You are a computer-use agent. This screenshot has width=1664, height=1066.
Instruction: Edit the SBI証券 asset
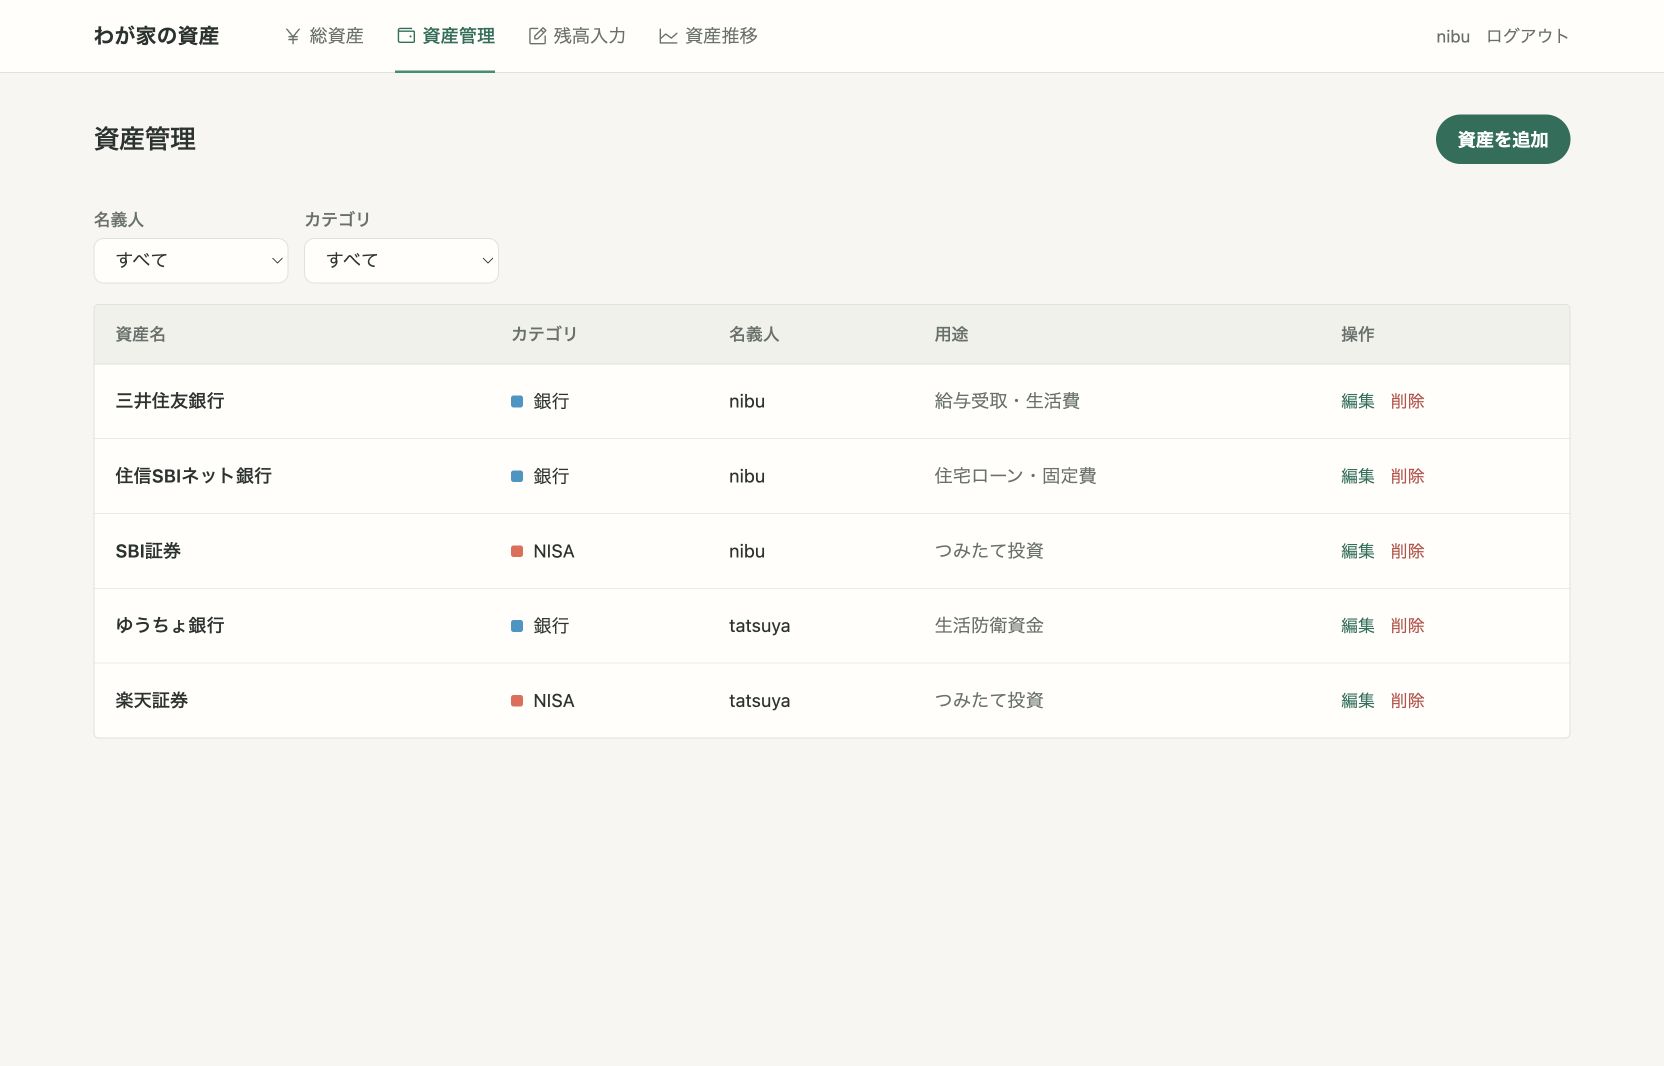(1358, 551)
